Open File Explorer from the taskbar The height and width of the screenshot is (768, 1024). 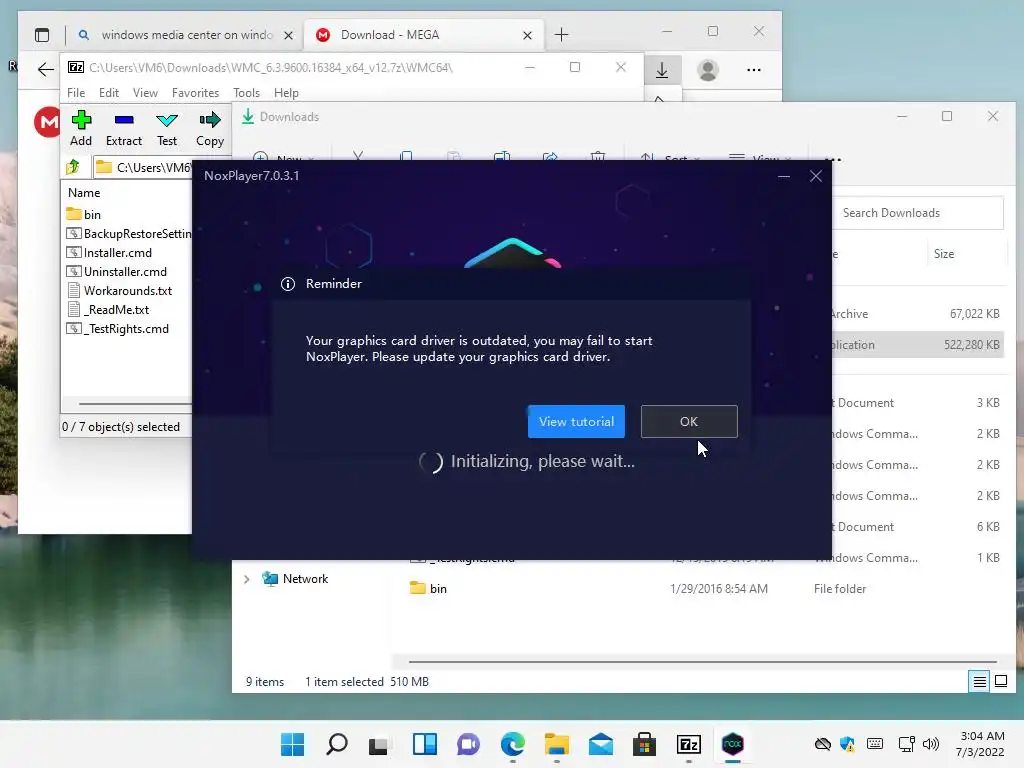tap(556, 744)
